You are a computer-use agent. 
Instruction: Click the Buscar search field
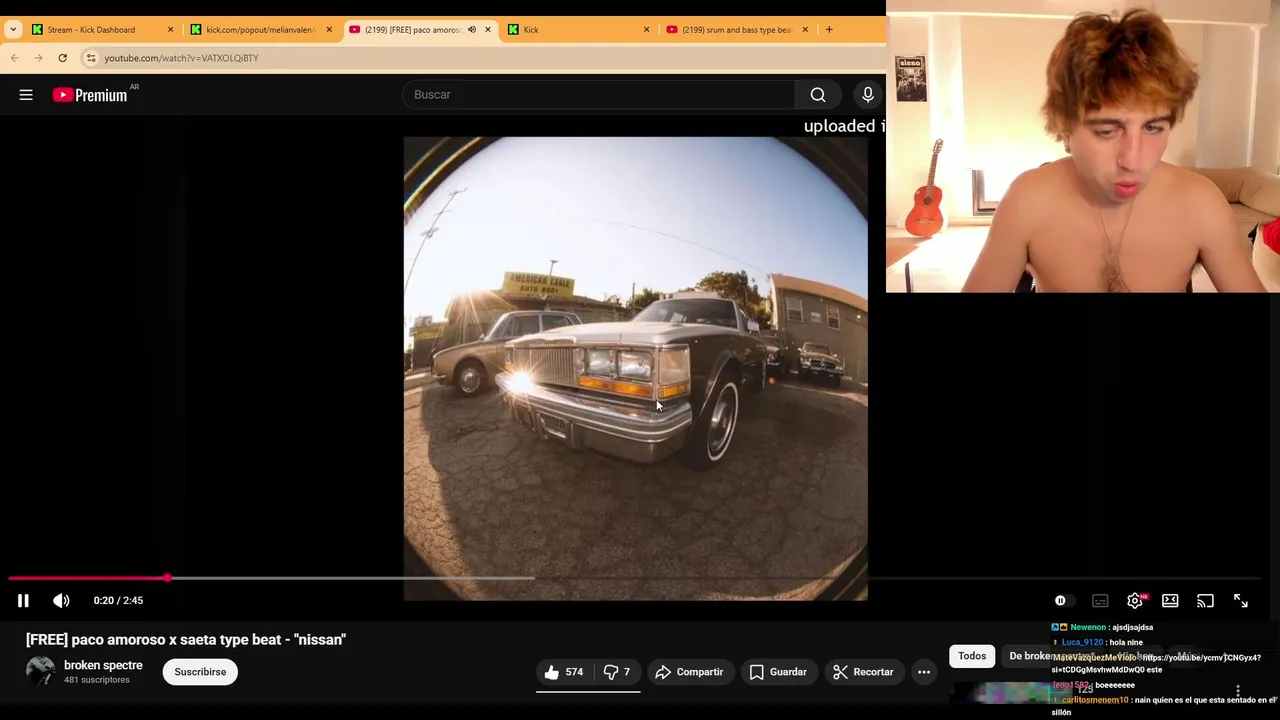[x=598, y=95]
